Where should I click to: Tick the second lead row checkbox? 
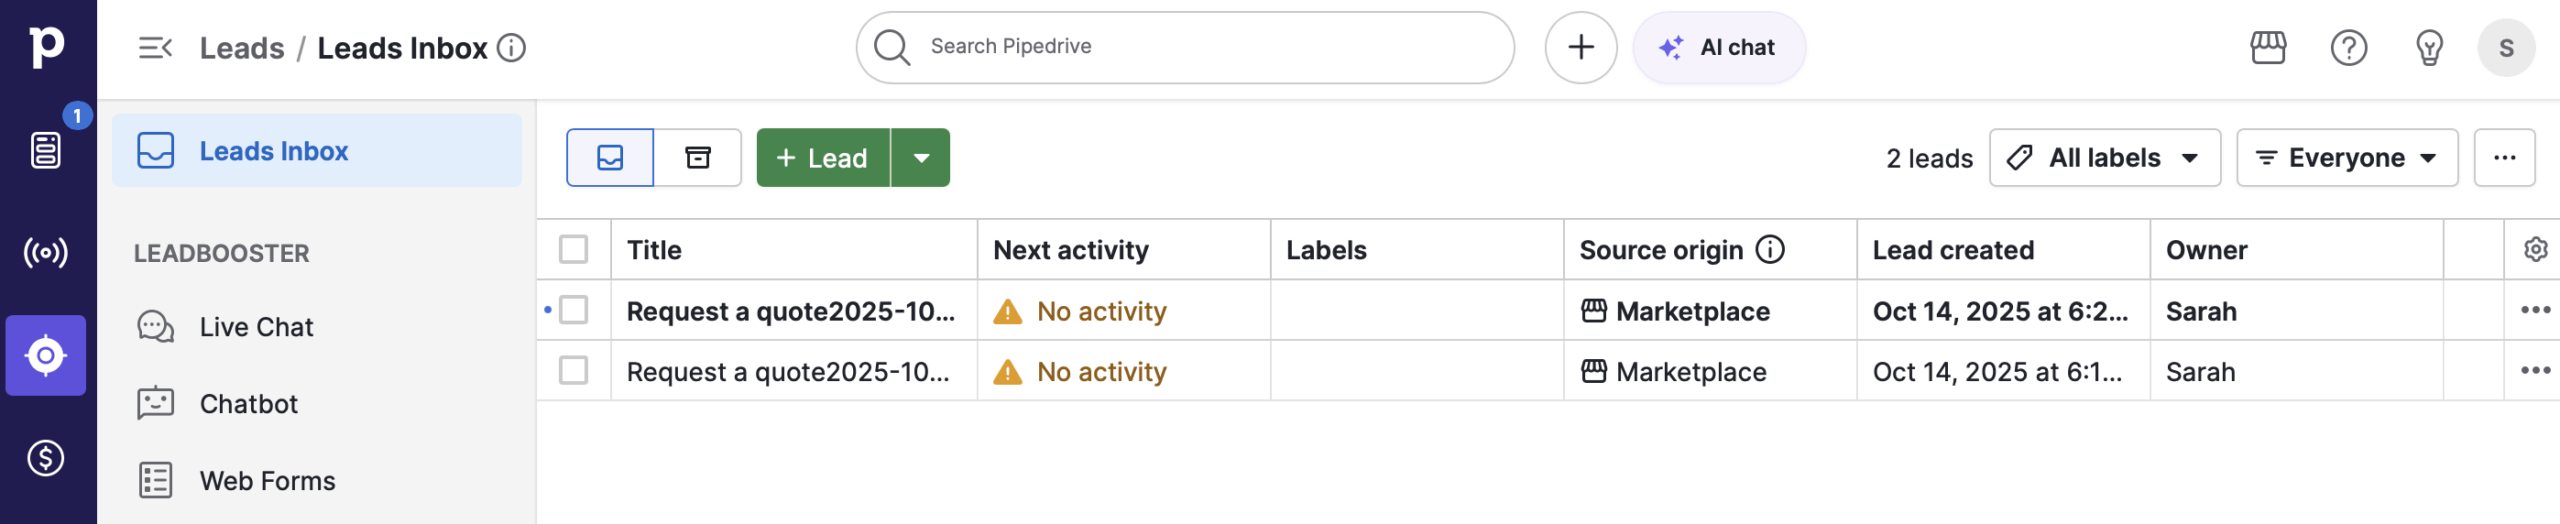tap(573, 371)
